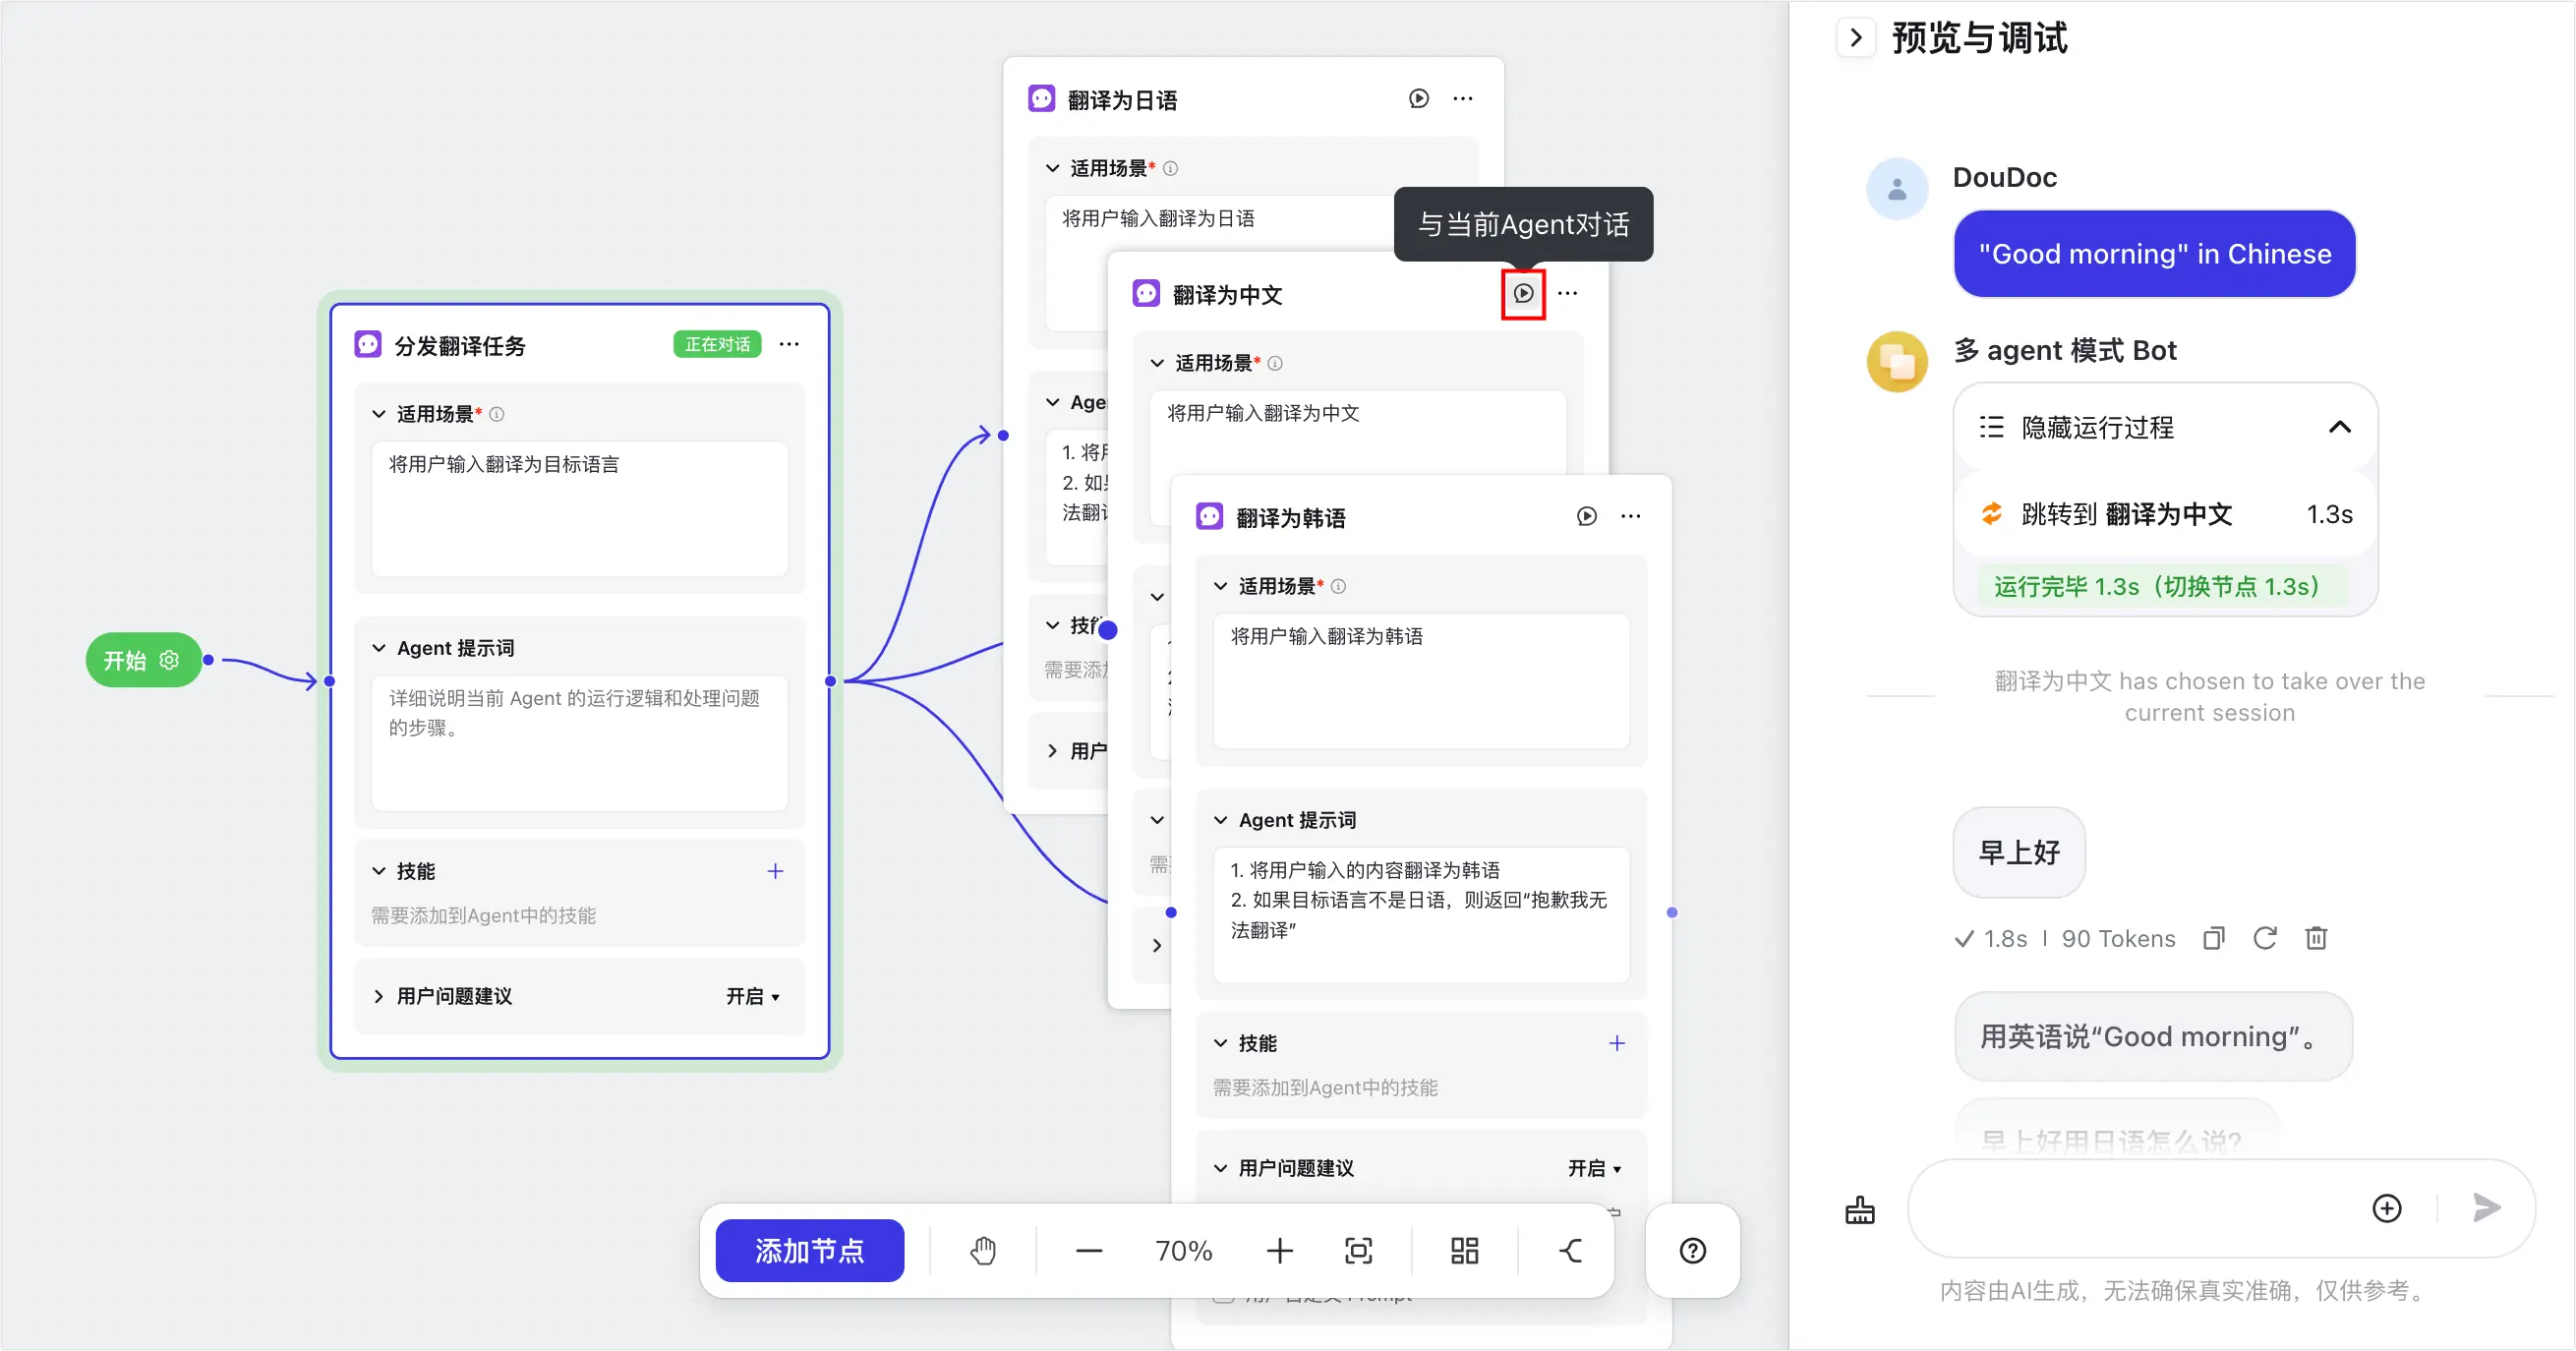Select the hand pan tool in bottom toolbar

click(983, 1250)
